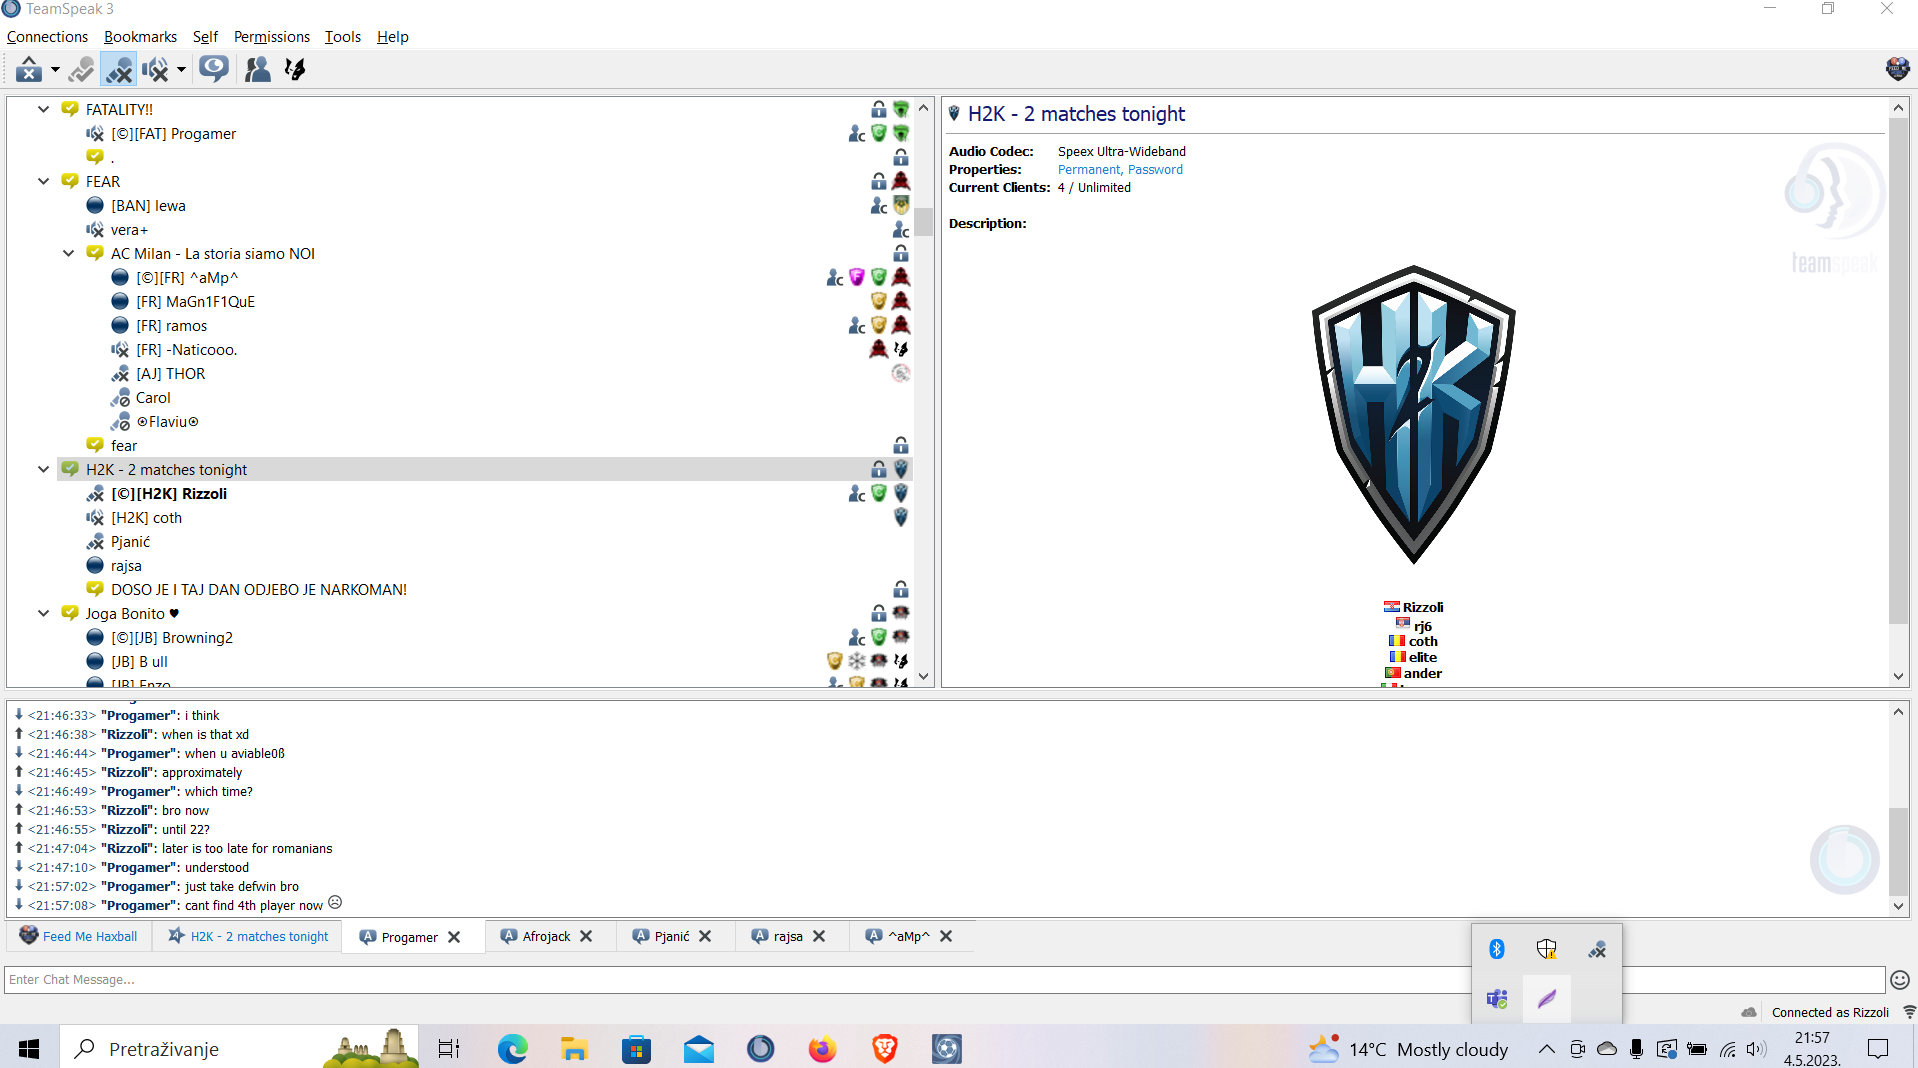Viewport: 1918px width, 1068px height.
Task: Select user [AJ] THOR
Action: [x=170, y=374]
